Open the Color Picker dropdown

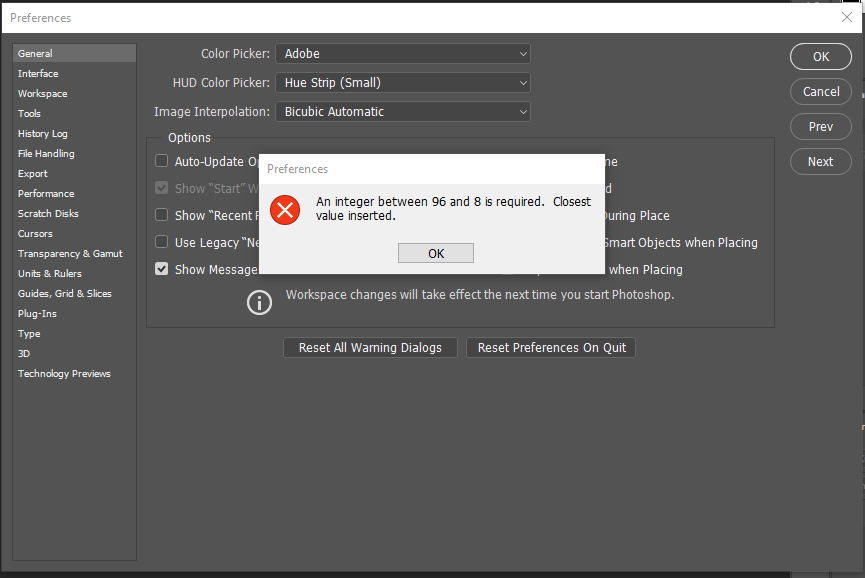pos(403,53)
